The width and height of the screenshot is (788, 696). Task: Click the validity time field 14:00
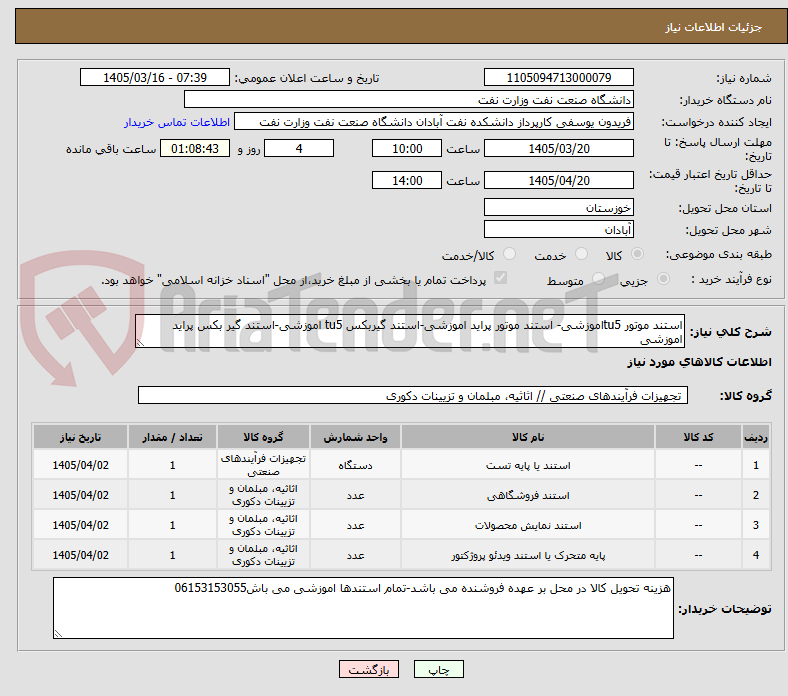click(x=407, y=180)
